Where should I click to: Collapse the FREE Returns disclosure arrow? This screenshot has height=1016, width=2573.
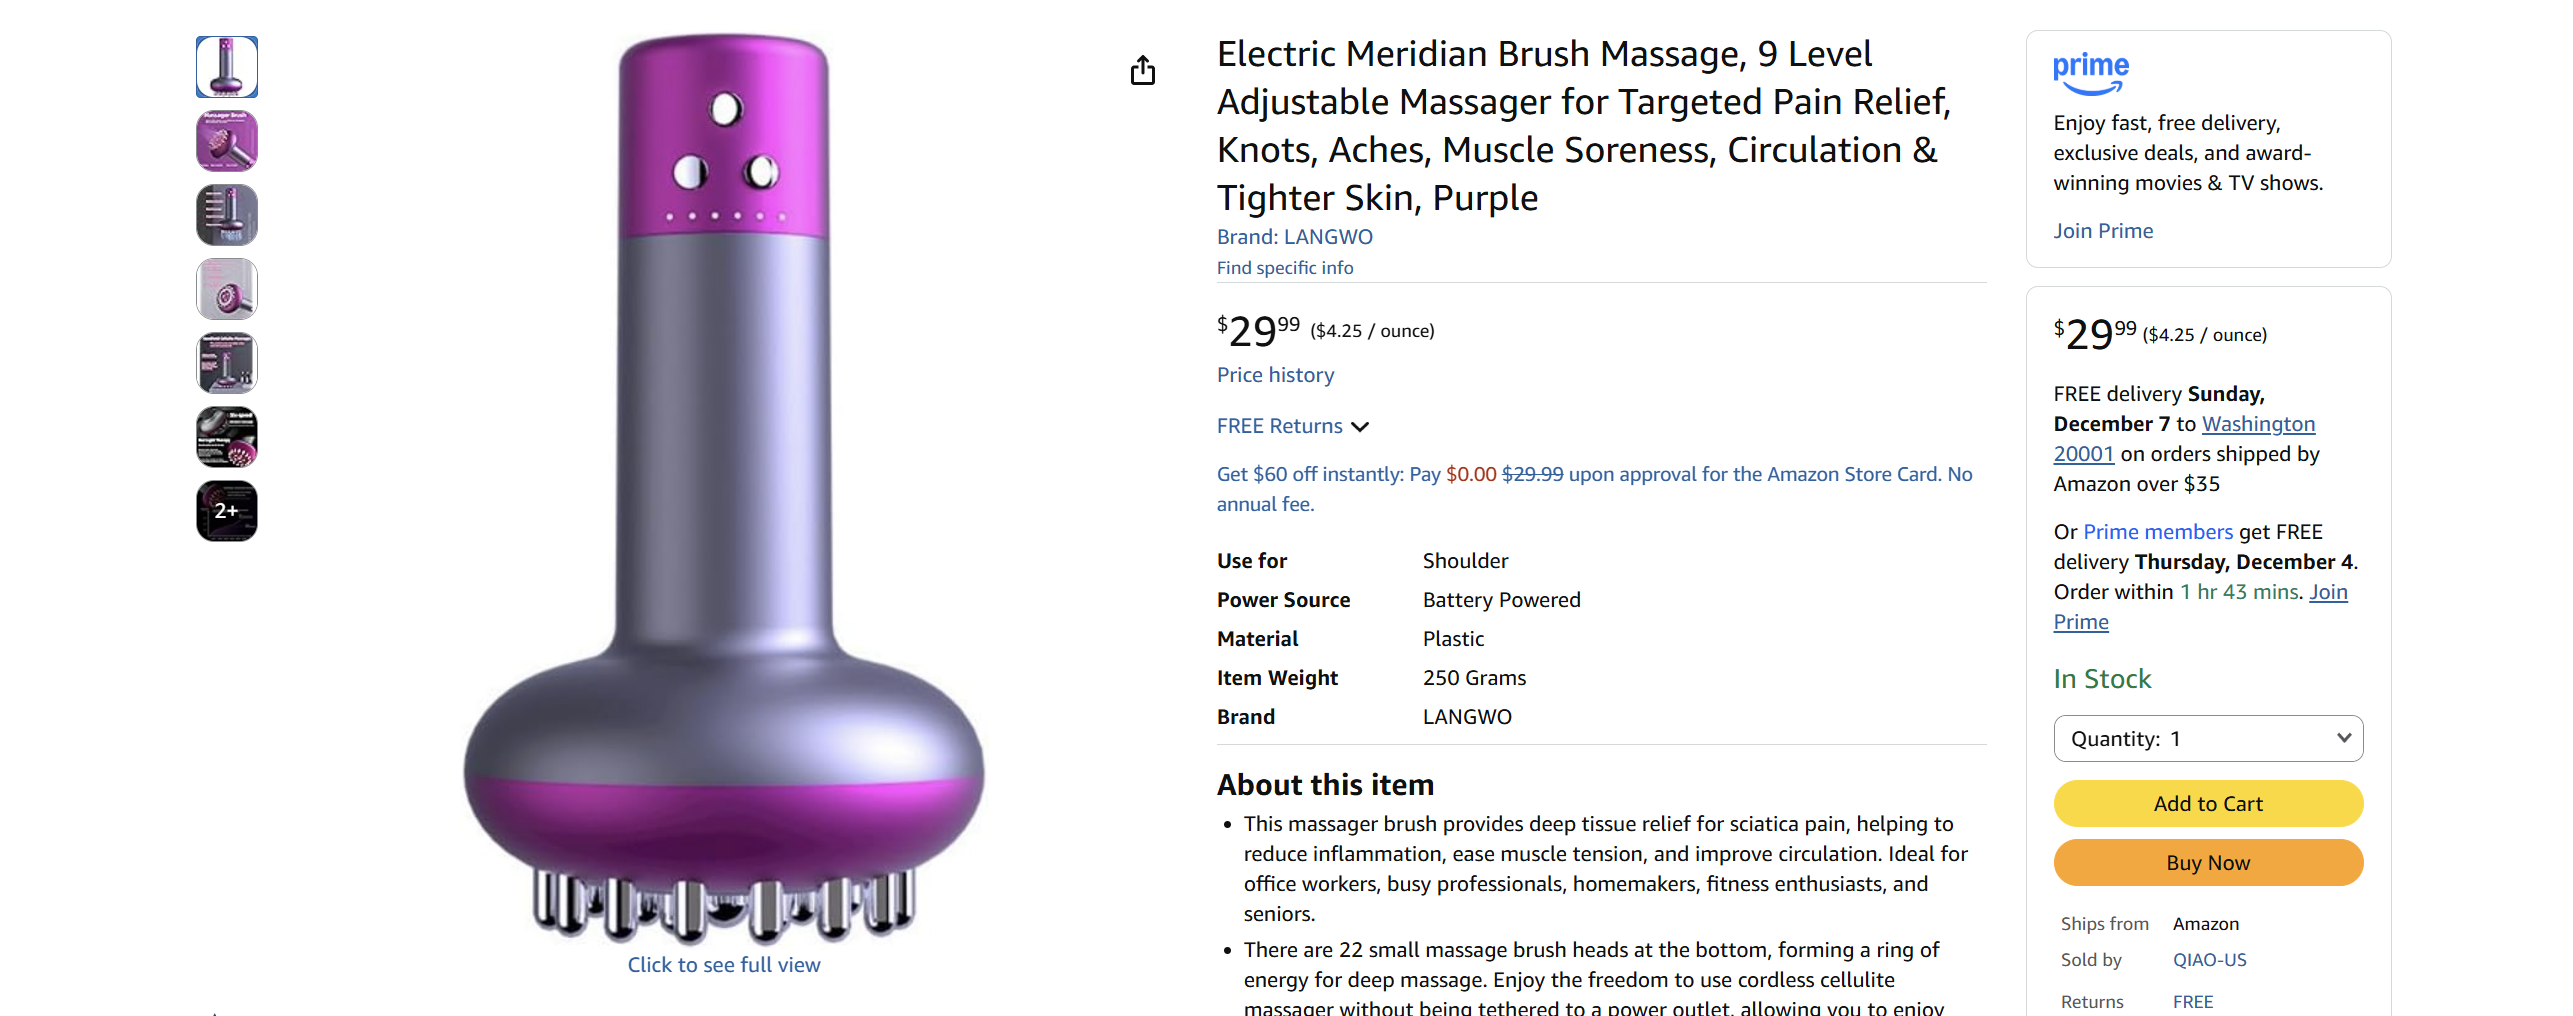pyautogui.click(x=1360, y=427)
